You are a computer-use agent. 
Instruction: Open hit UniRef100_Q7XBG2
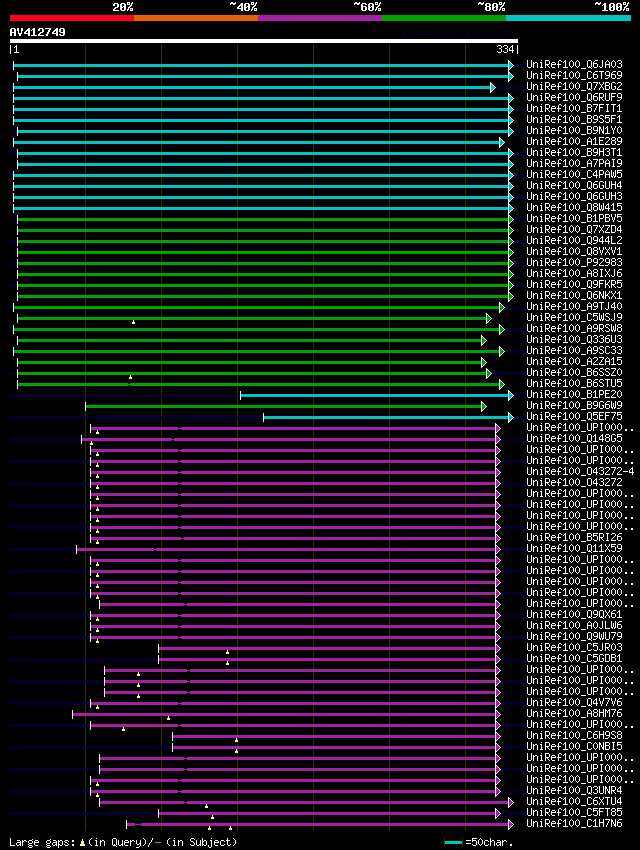click(x=574, y=86)
